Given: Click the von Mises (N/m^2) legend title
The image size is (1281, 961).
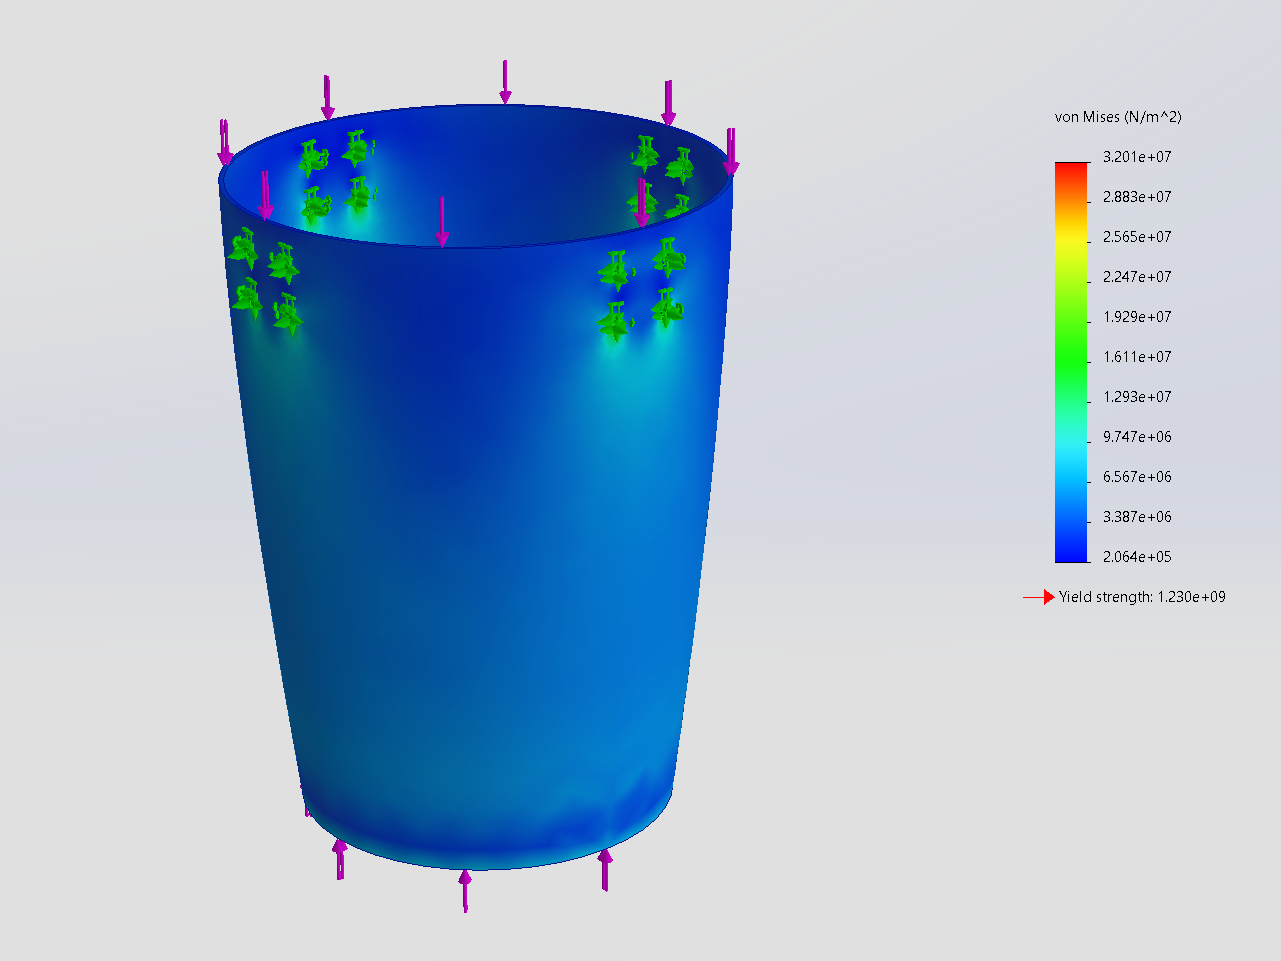Looking at the screenshot, I should [1120, 117].
